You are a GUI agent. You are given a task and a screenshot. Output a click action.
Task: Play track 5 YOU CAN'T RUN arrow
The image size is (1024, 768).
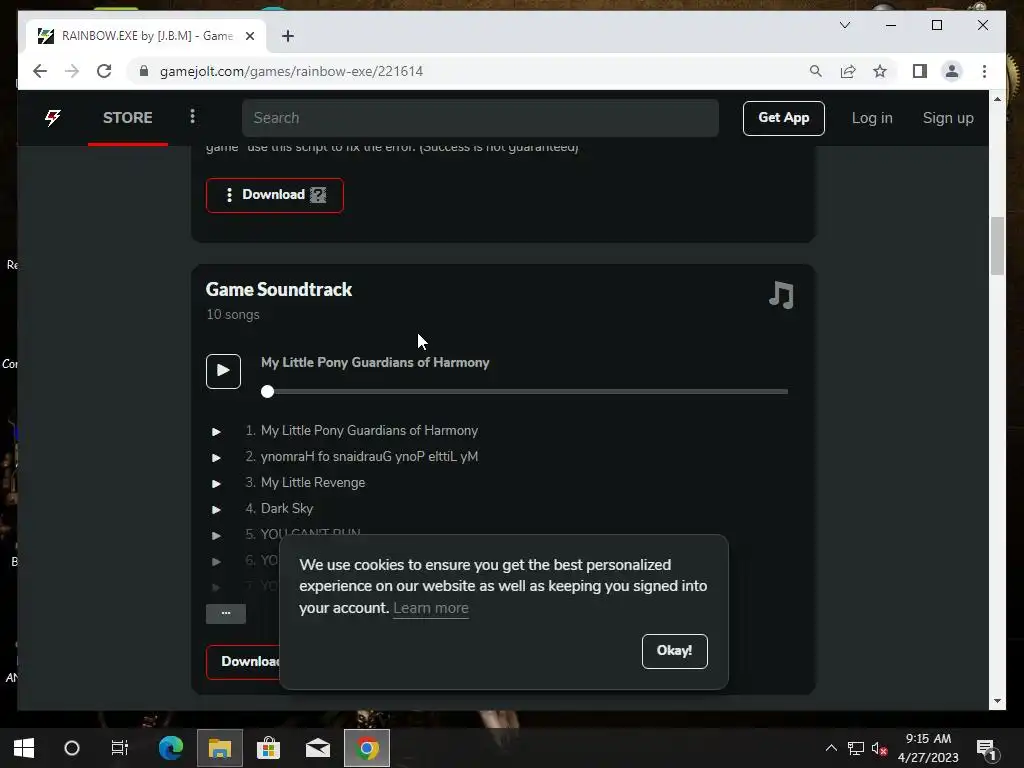216,536
